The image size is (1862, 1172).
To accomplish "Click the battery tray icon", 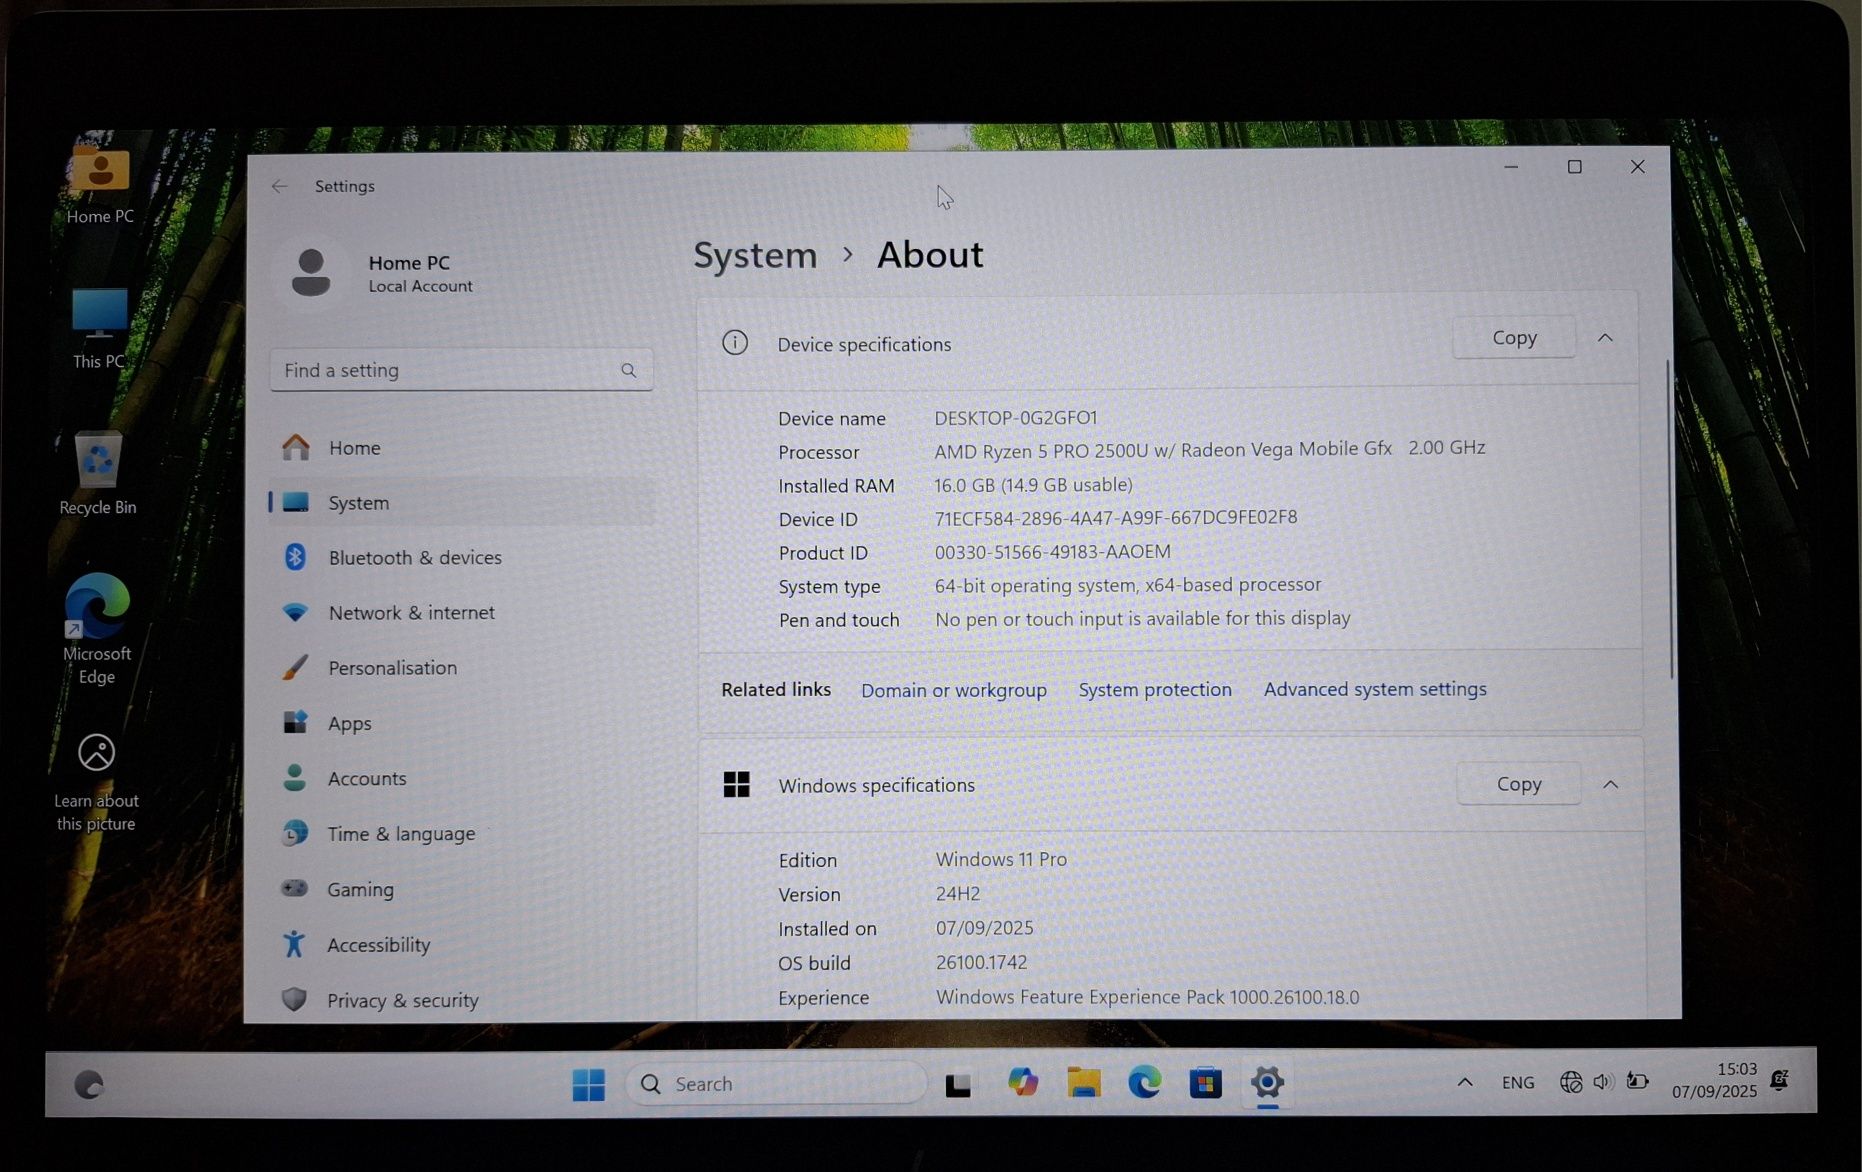I will (x=1637, y=1081).
